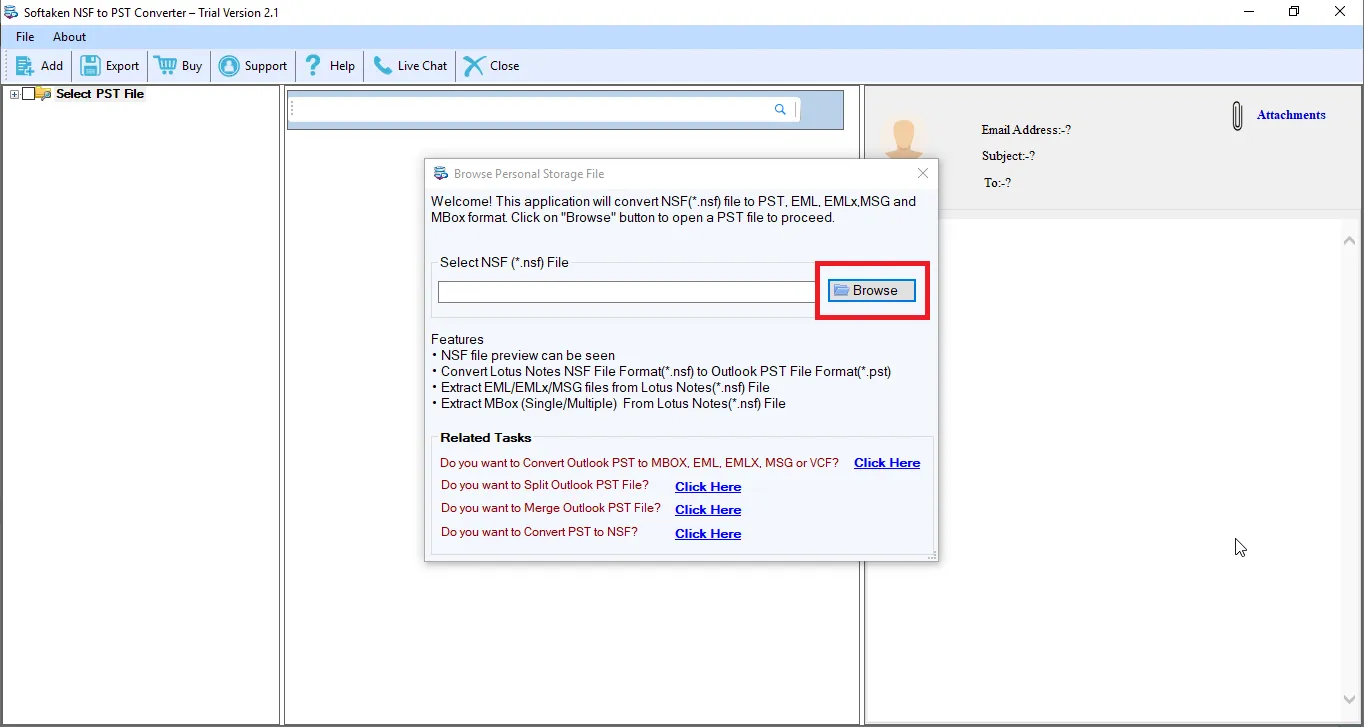Image resolution: width=1364 pixels, height=727 pixels.
Task: Click Here link for Convert PST to NSF
Action: coord(708,534)
